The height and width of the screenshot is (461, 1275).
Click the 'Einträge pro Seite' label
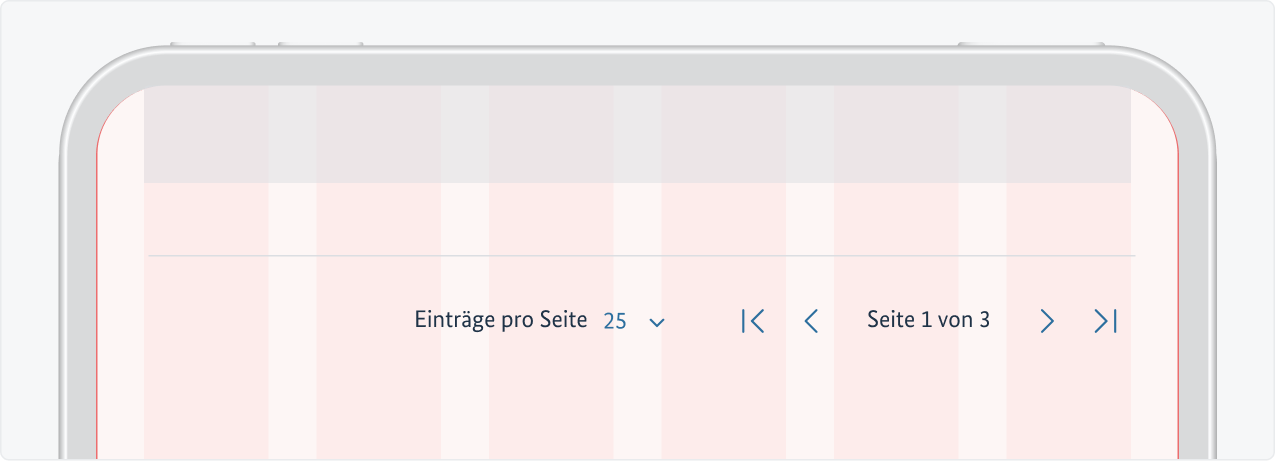(500, 320)
